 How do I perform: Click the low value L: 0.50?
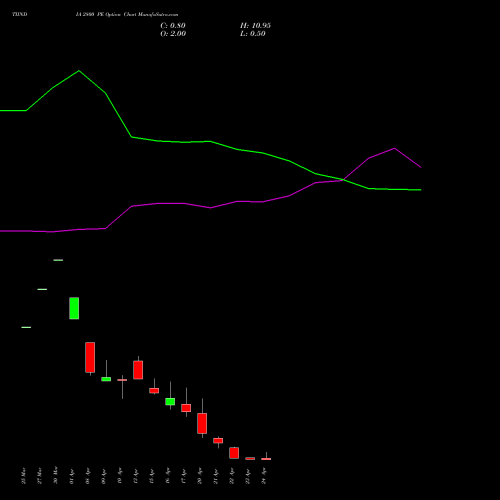point(253,34)
